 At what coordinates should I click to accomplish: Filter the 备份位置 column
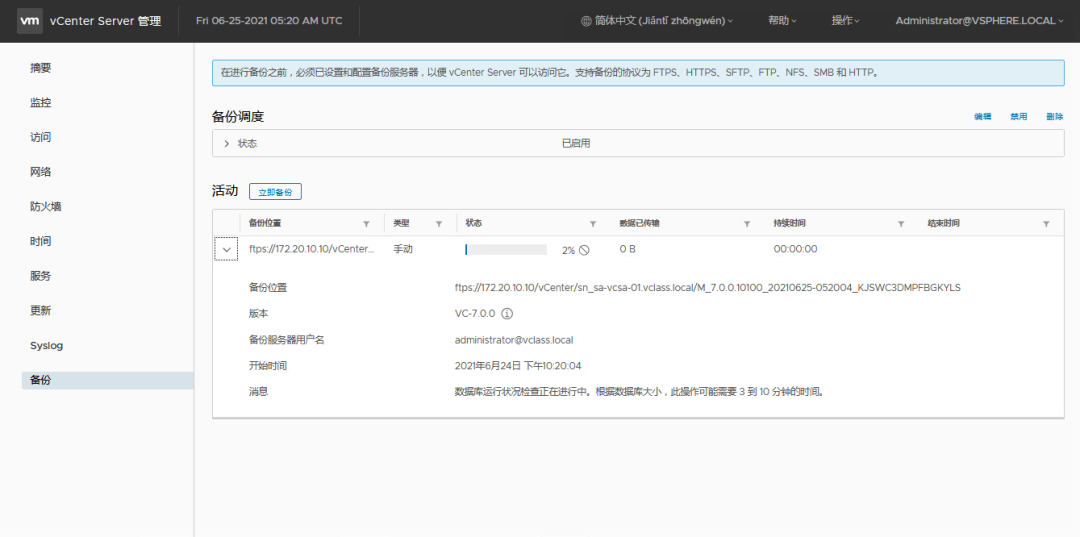pos(366,224)
